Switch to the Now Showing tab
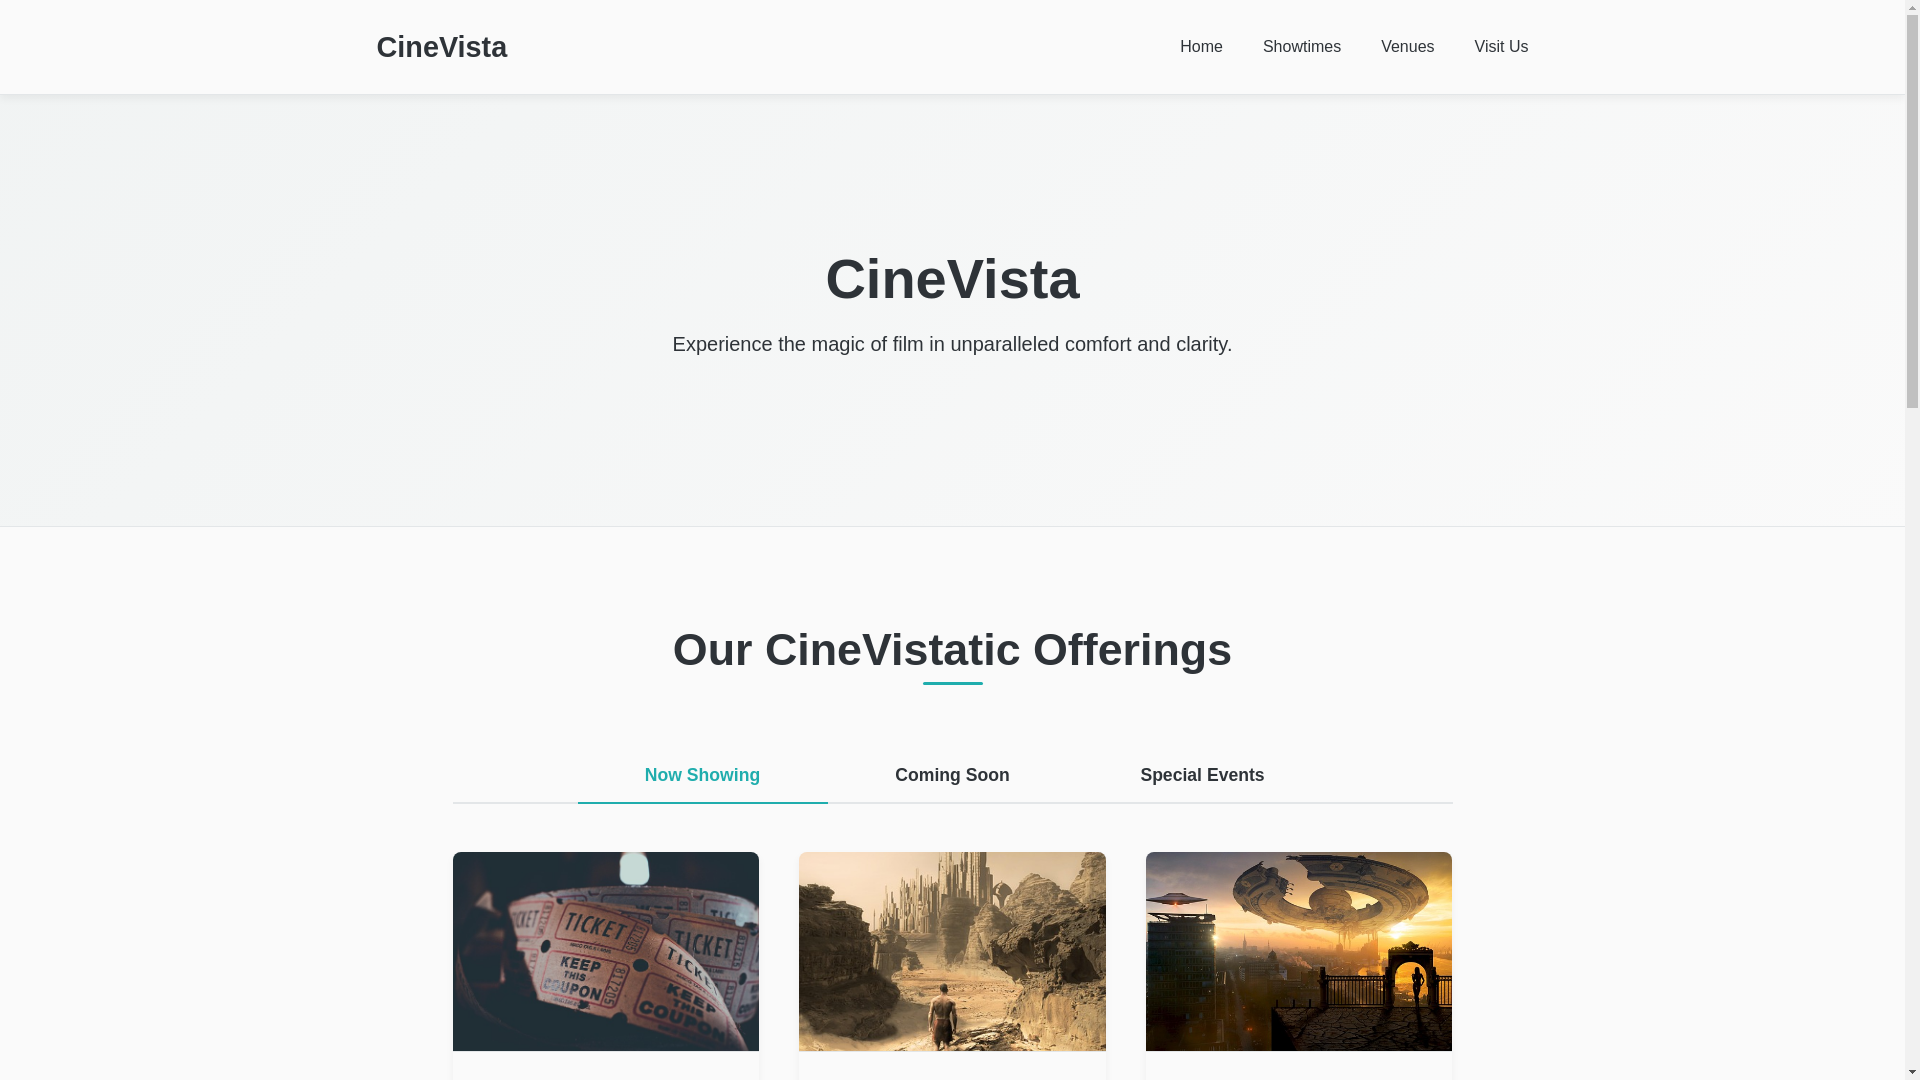This screenshot has height=1080, width=1920. point(702,776)
